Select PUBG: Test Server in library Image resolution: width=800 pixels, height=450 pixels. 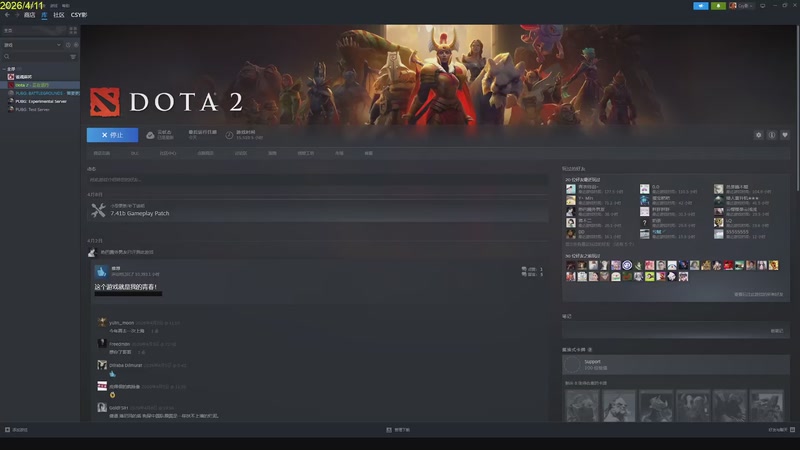tap(40, 110)
